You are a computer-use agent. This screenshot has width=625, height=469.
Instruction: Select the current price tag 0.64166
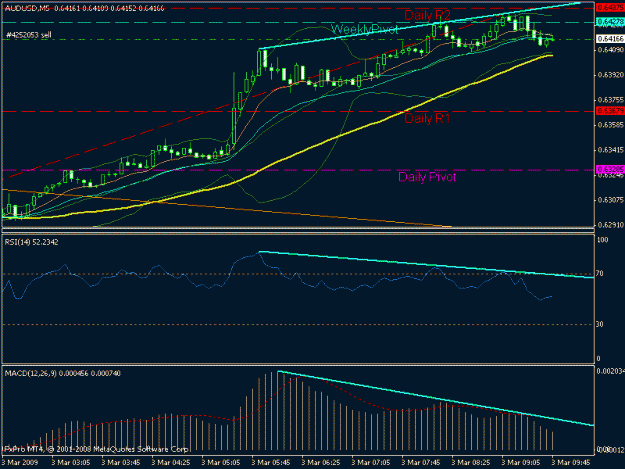pos(610,39)
